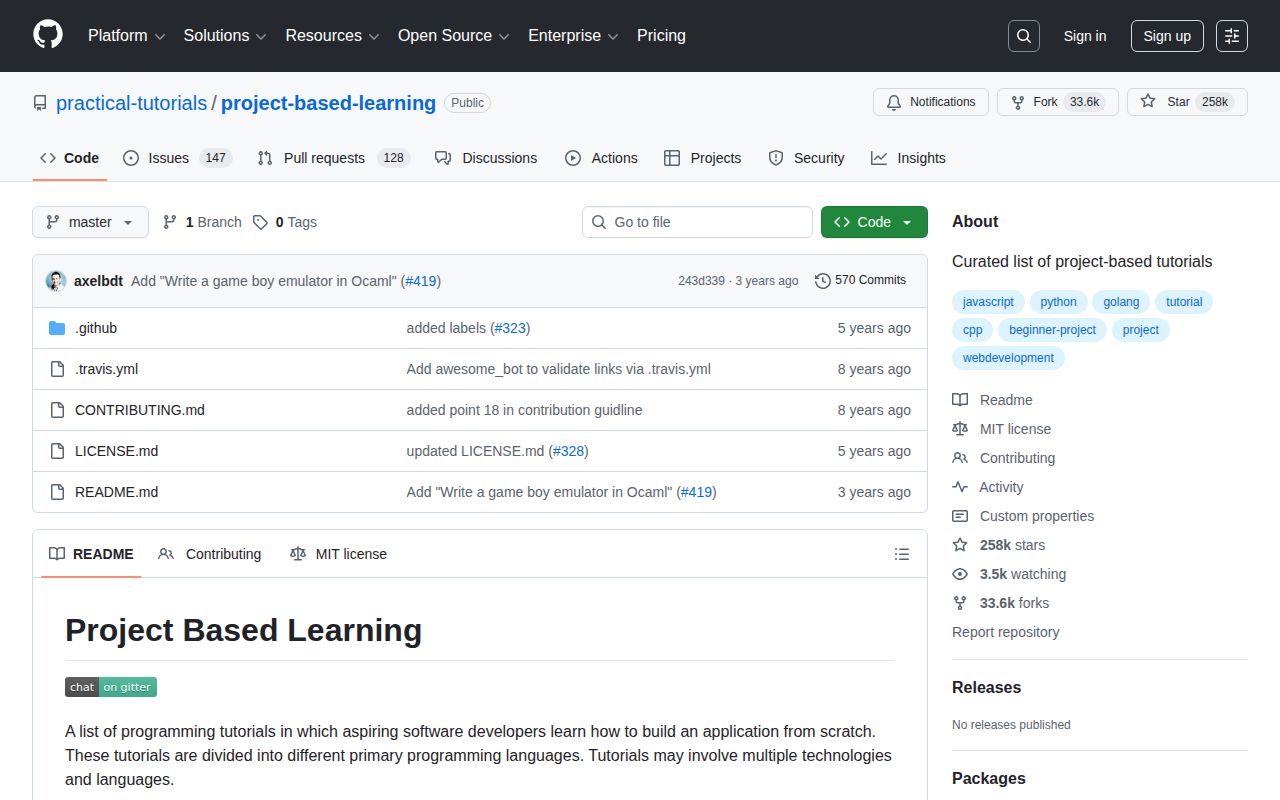This screenshot has width=1280, height=800.
Task: Click inside the Go to file field
Action: [x=697, y=222]
